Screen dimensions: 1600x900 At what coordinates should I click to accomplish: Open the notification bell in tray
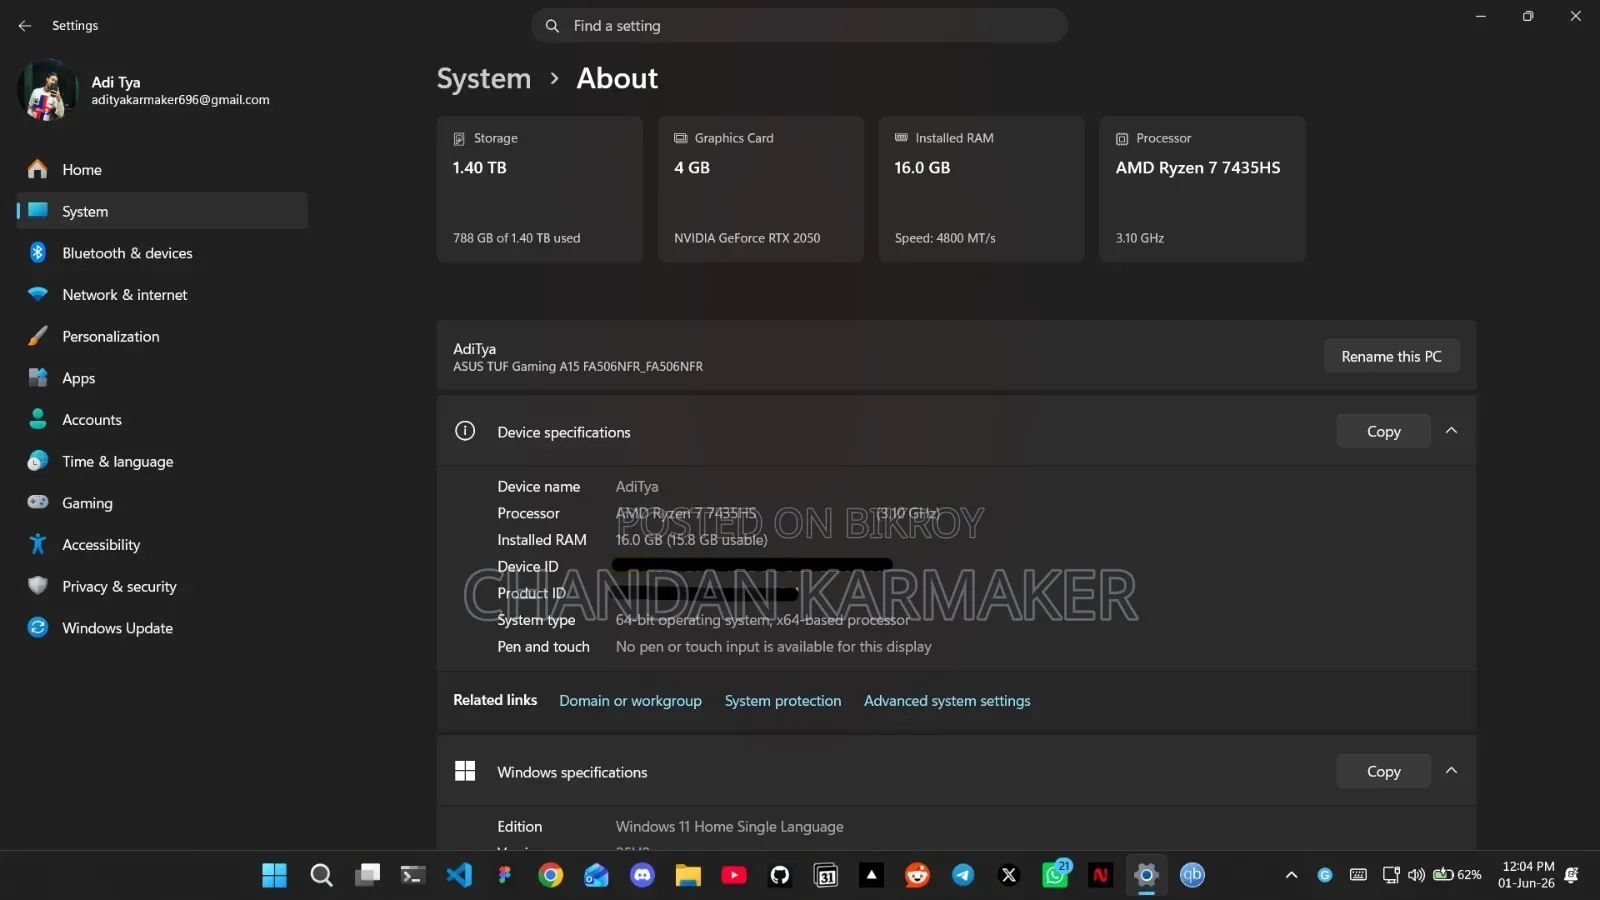(1572, 875)
